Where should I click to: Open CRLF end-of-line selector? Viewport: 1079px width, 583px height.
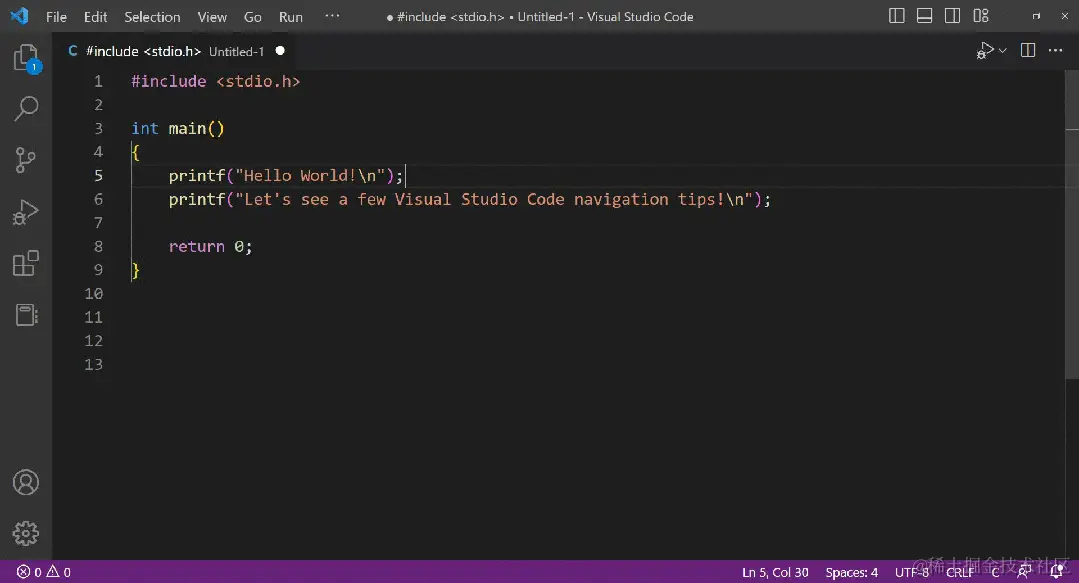pos(960,573)
